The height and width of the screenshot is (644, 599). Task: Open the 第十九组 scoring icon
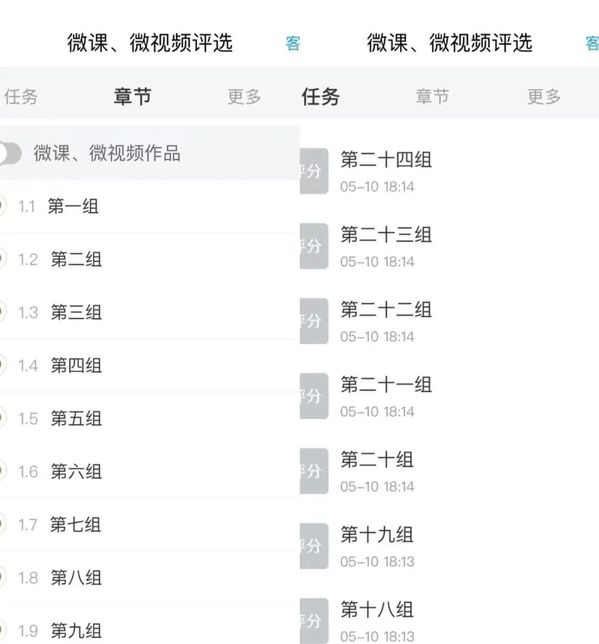click(314, 546)
